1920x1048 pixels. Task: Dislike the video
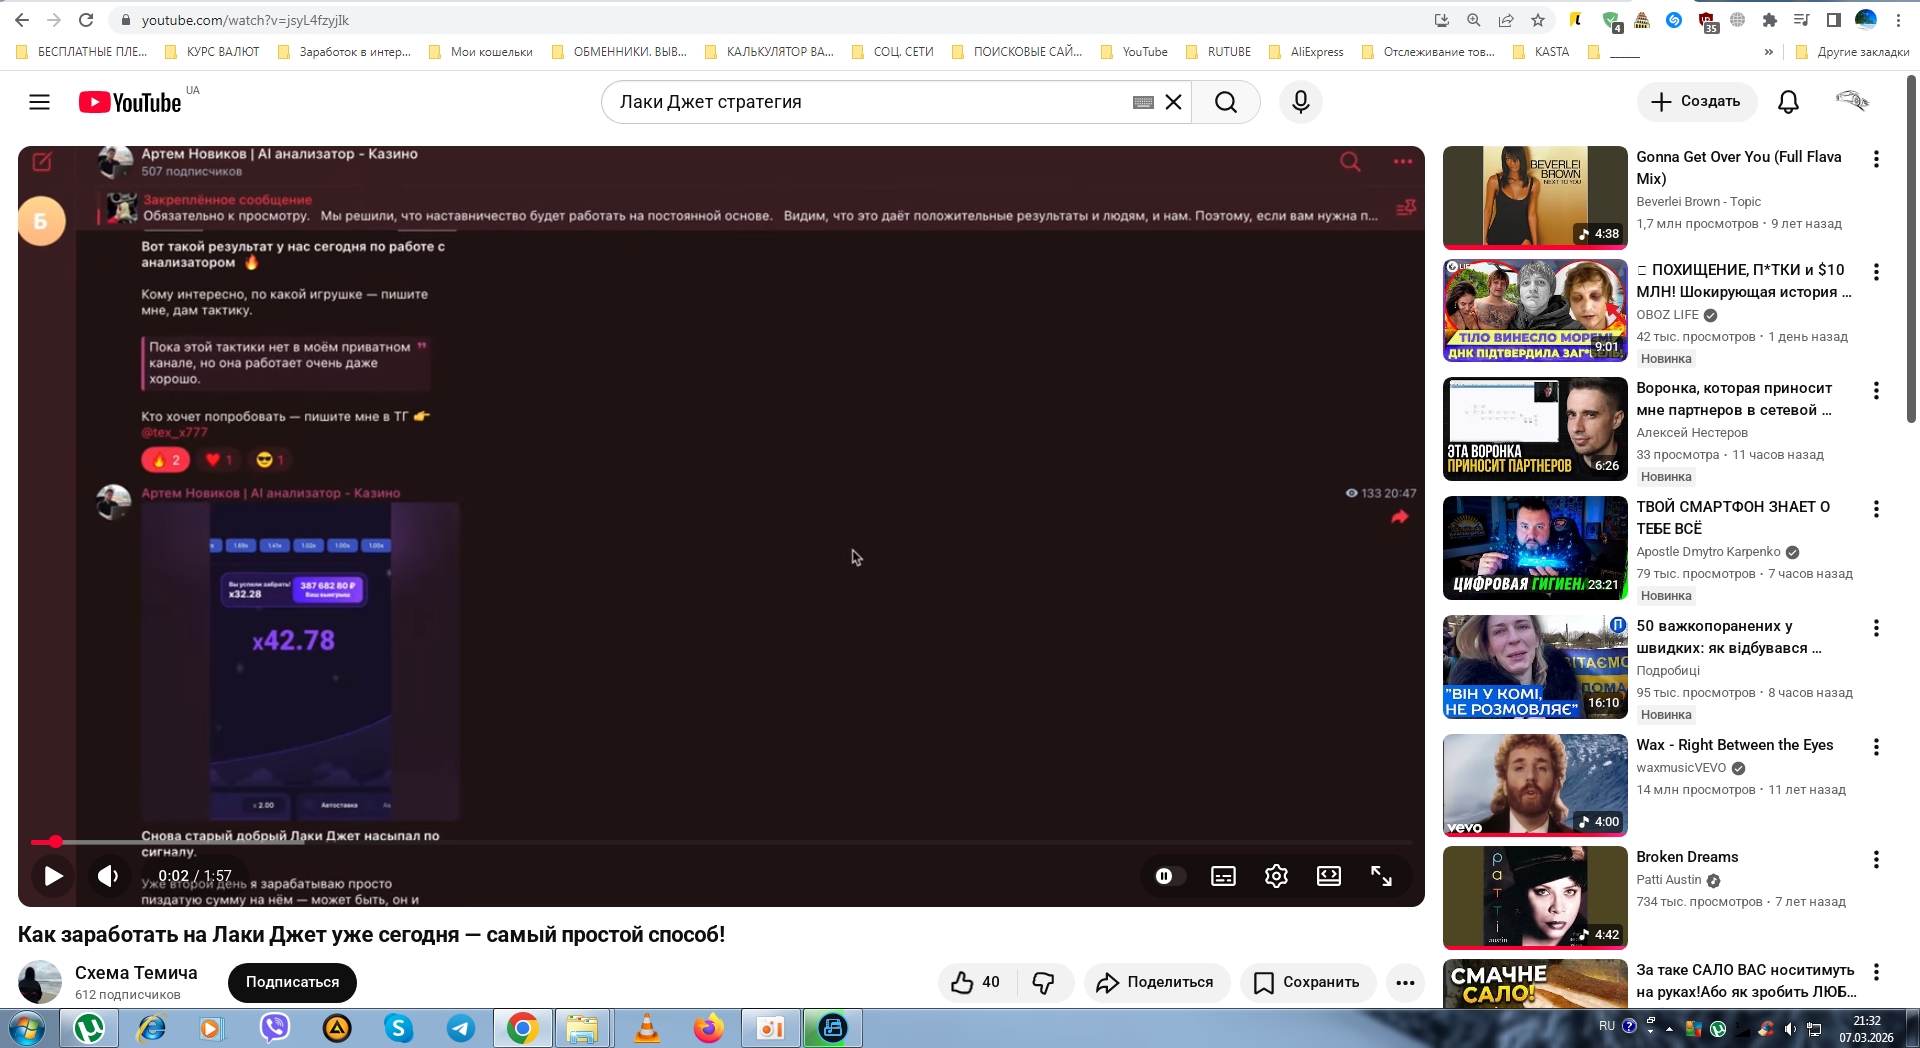coord(1043,982)
